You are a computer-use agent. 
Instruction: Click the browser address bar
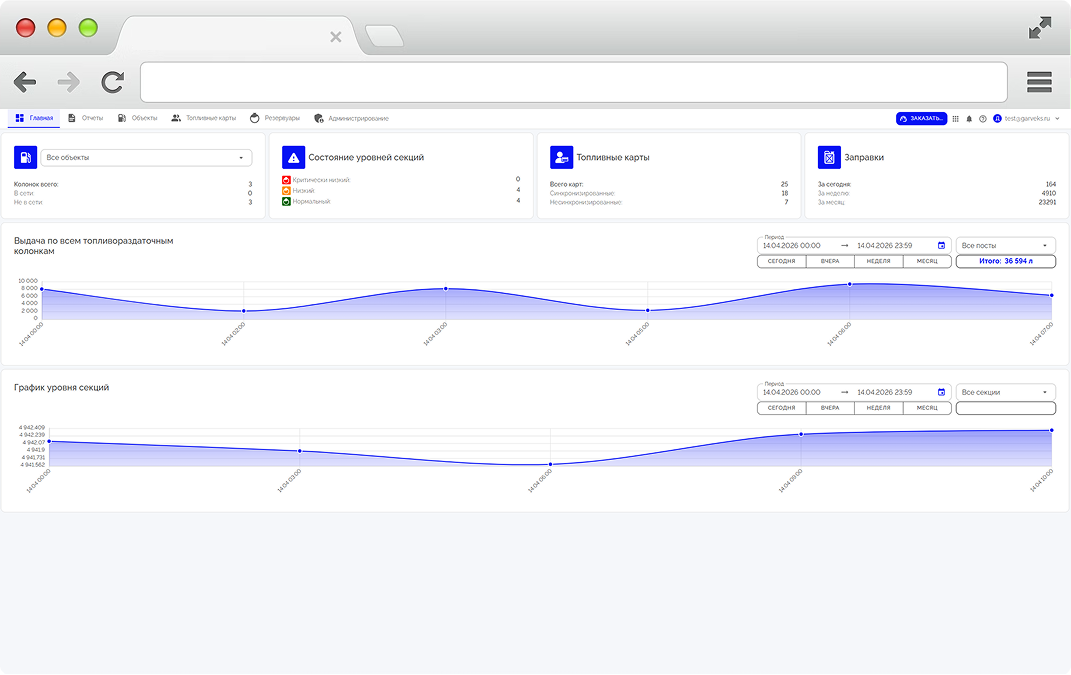(573, 82)
